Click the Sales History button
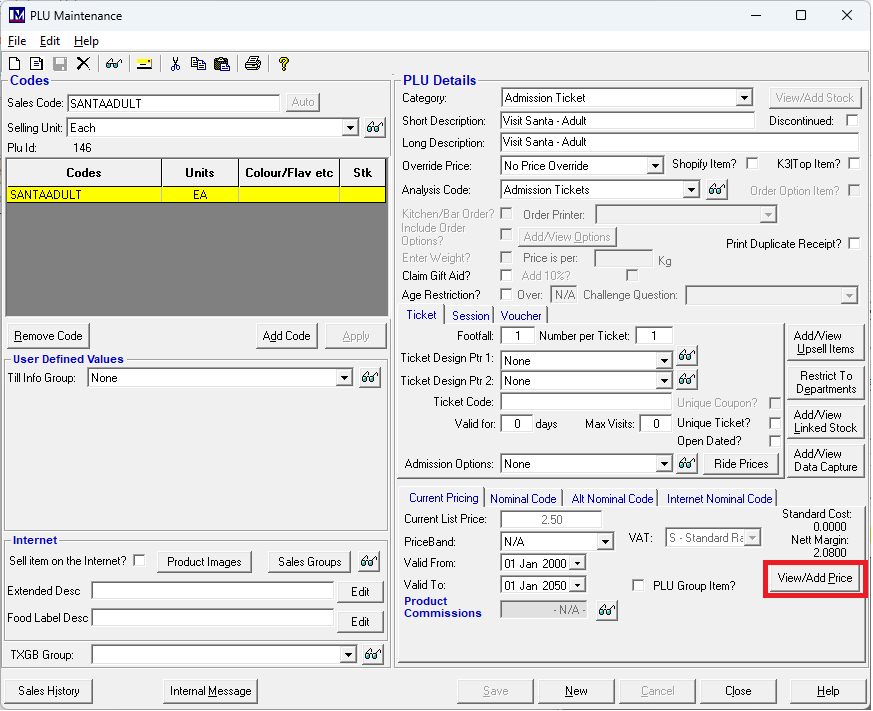Image resolution: width=873 pixels, height=711 pixels. click(x=49, y=691)
